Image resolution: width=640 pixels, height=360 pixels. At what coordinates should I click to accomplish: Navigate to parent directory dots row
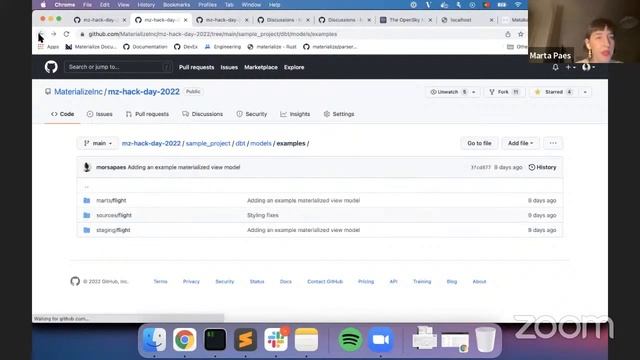point(87,187)
